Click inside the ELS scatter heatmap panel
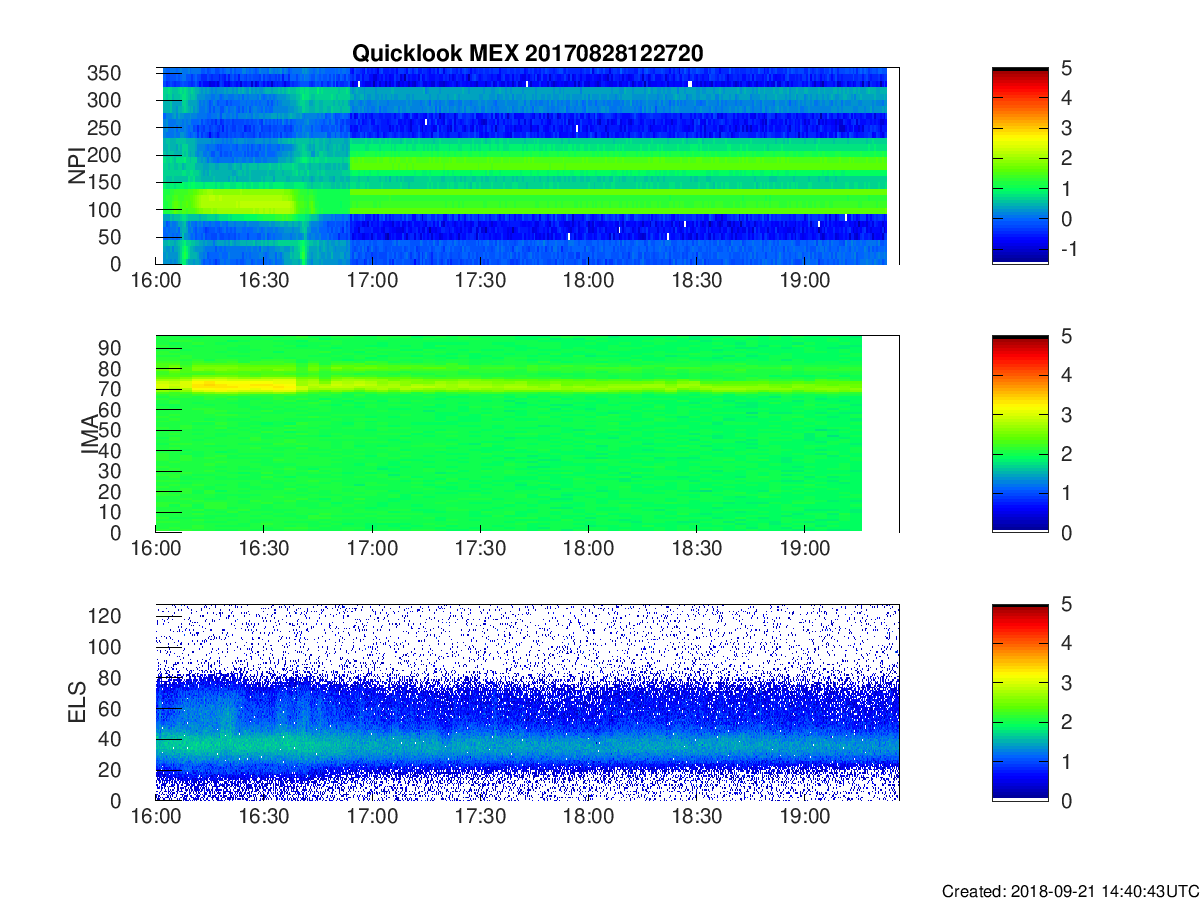The image size is (1200, 900). tap(527, 702)
